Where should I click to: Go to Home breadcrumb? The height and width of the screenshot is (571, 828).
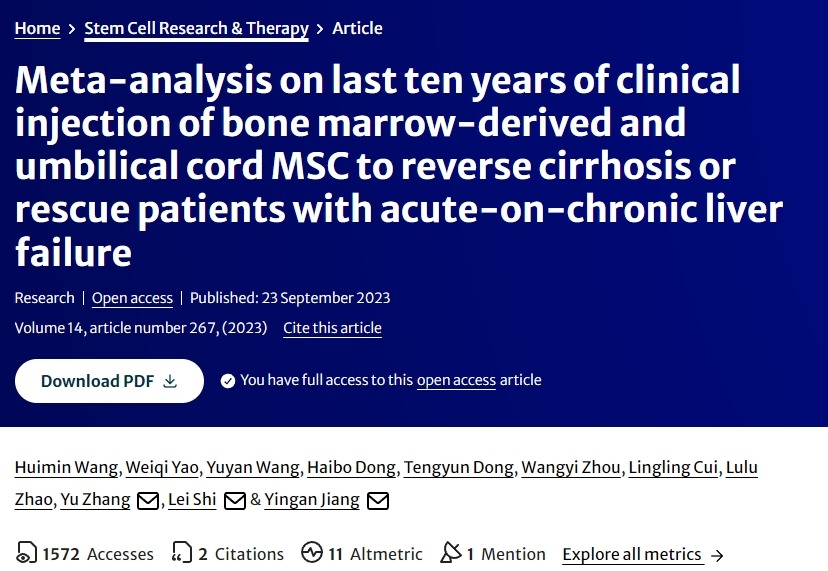click(x=37, y=28)
